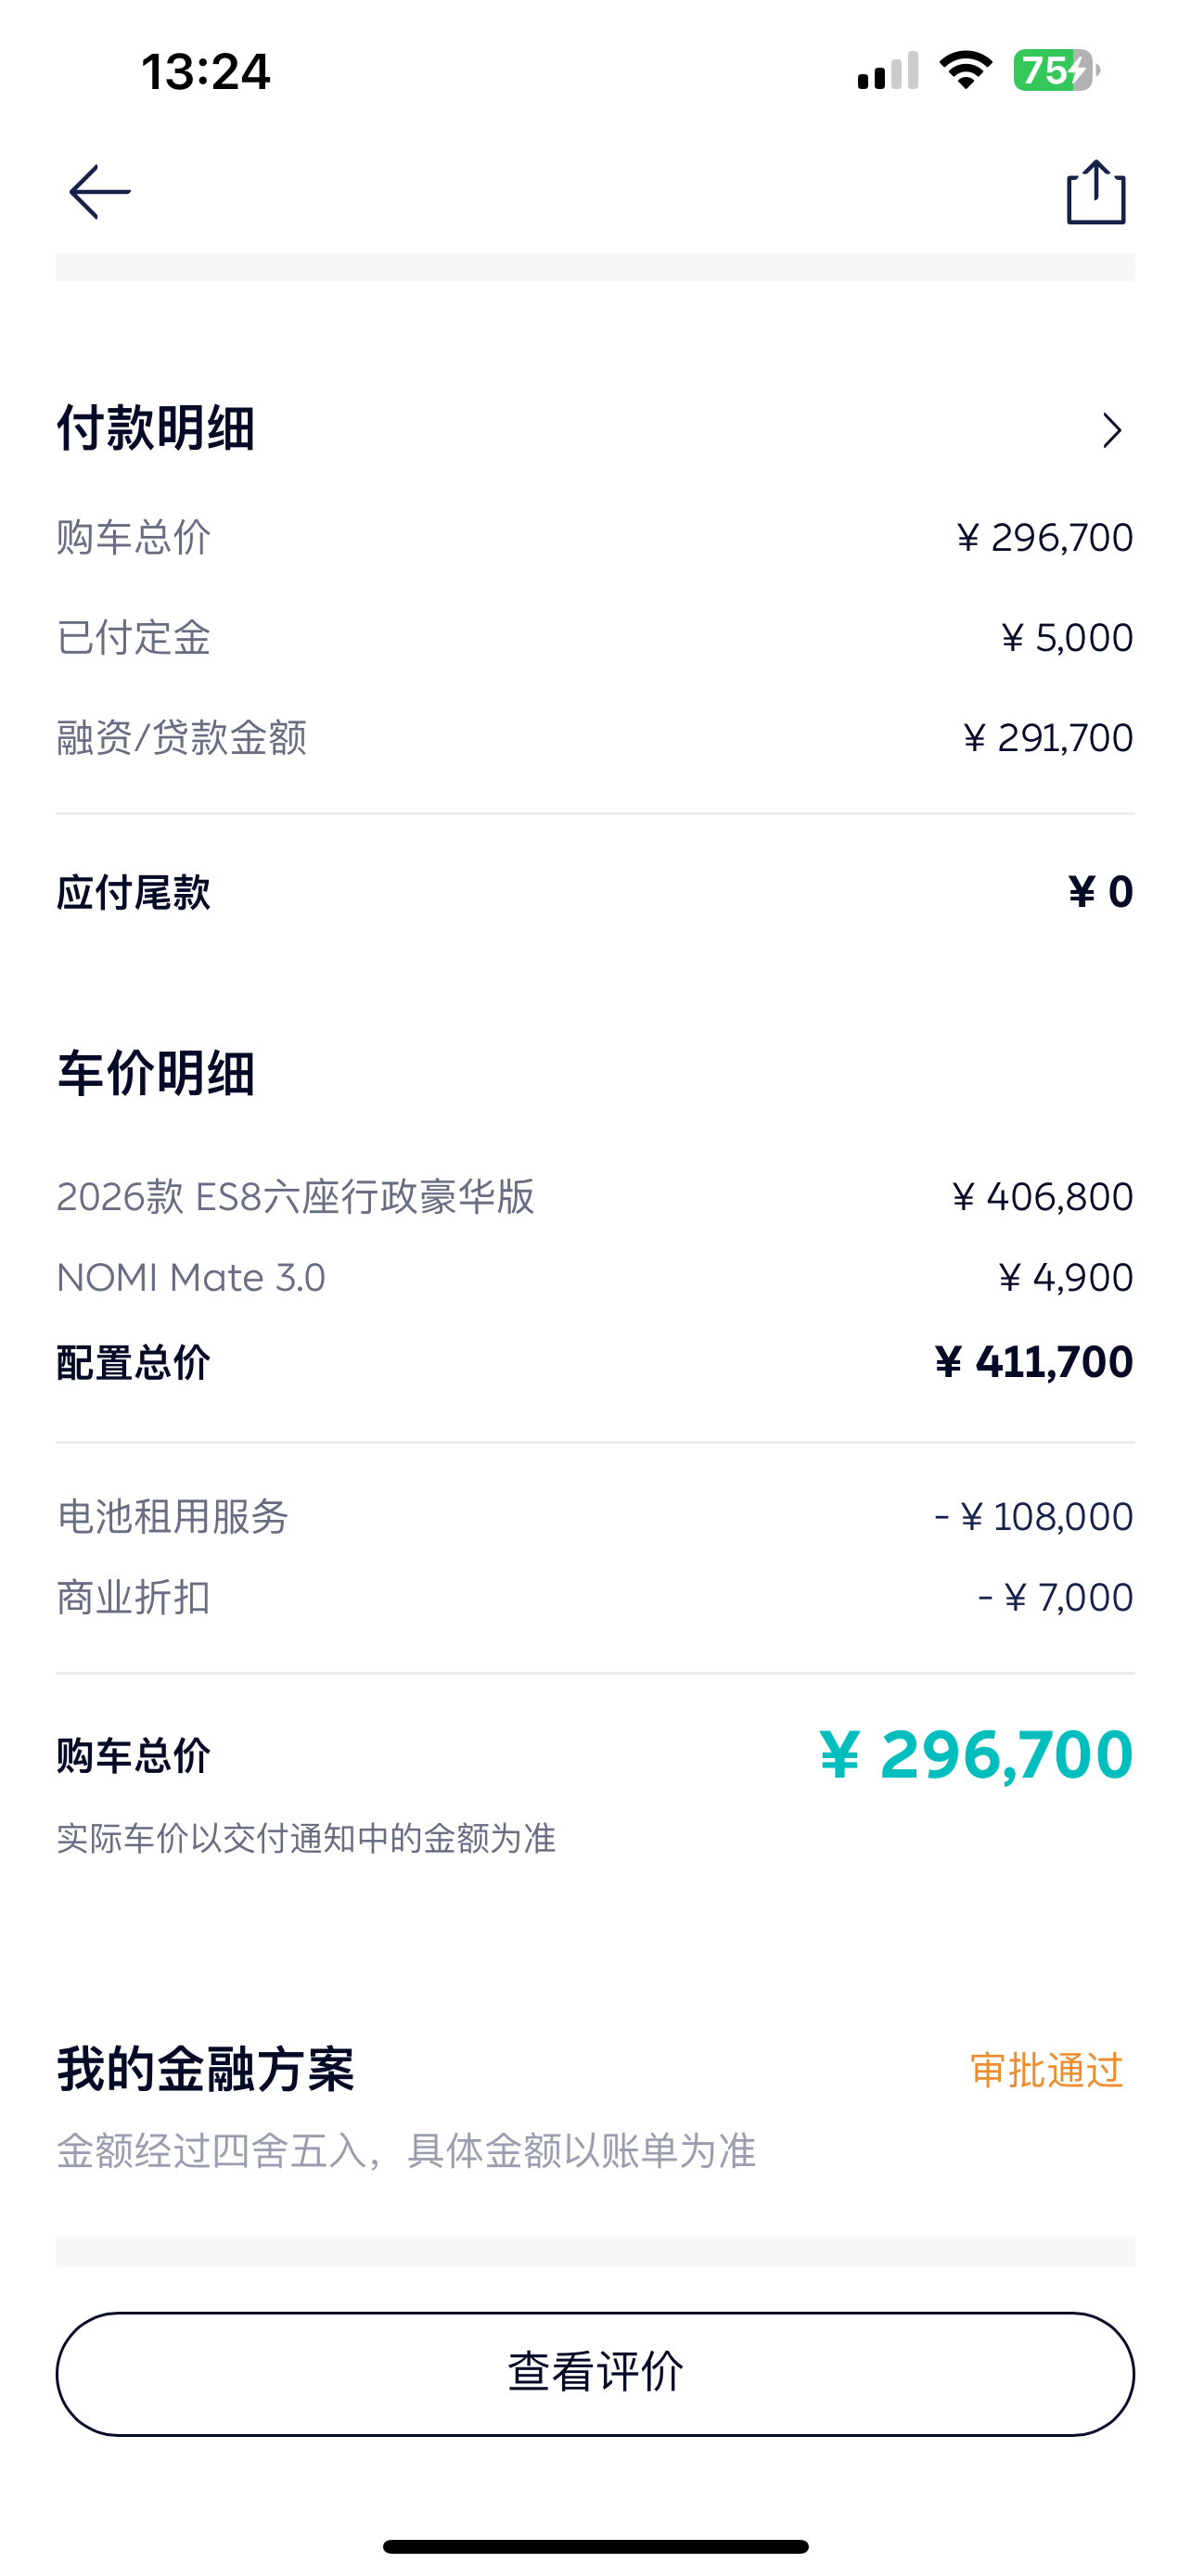Image resolution: width=1191 pixels, height=2576 pixels.
Task: Tap the NOMI Mate 3.0 item
Action: 191,1278
